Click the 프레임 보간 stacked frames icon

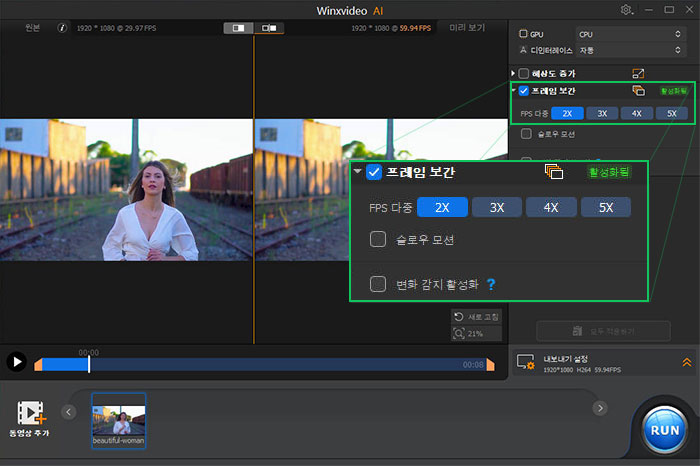pyautogui.click(x=638, y=91)
